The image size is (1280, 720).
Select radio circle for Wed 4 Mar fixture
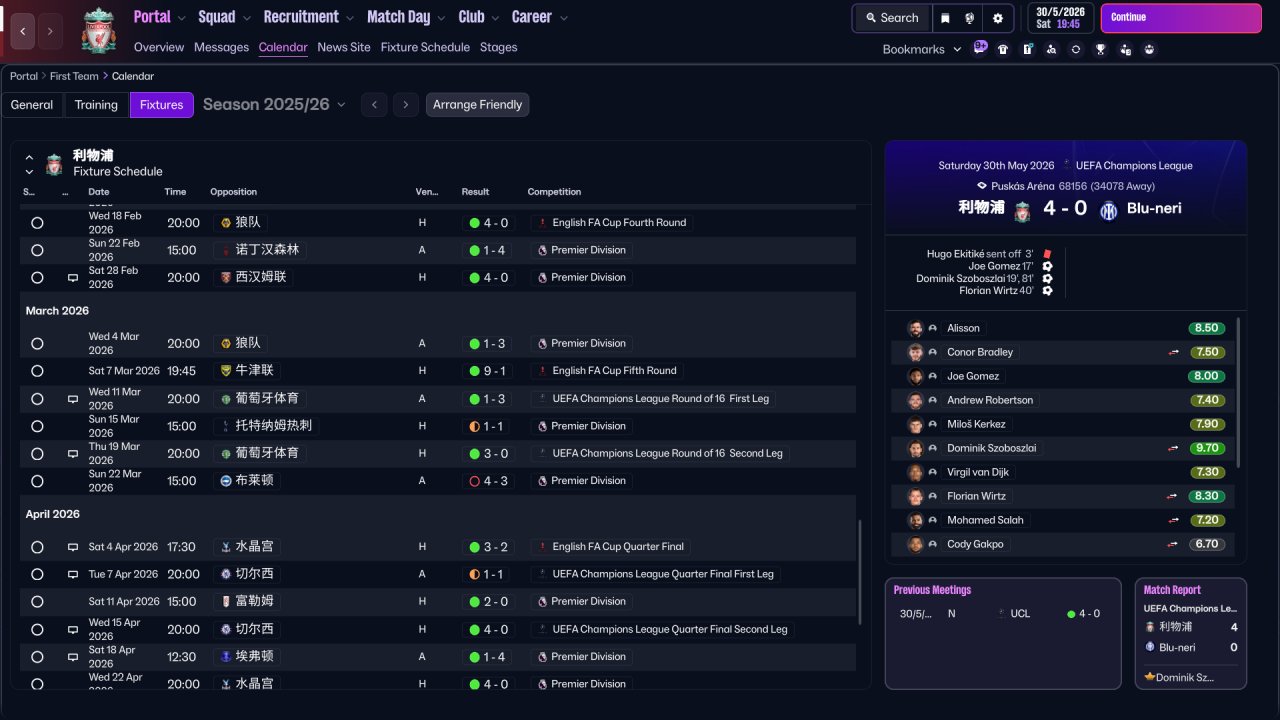pyautogui.click(x=37, y=344)
